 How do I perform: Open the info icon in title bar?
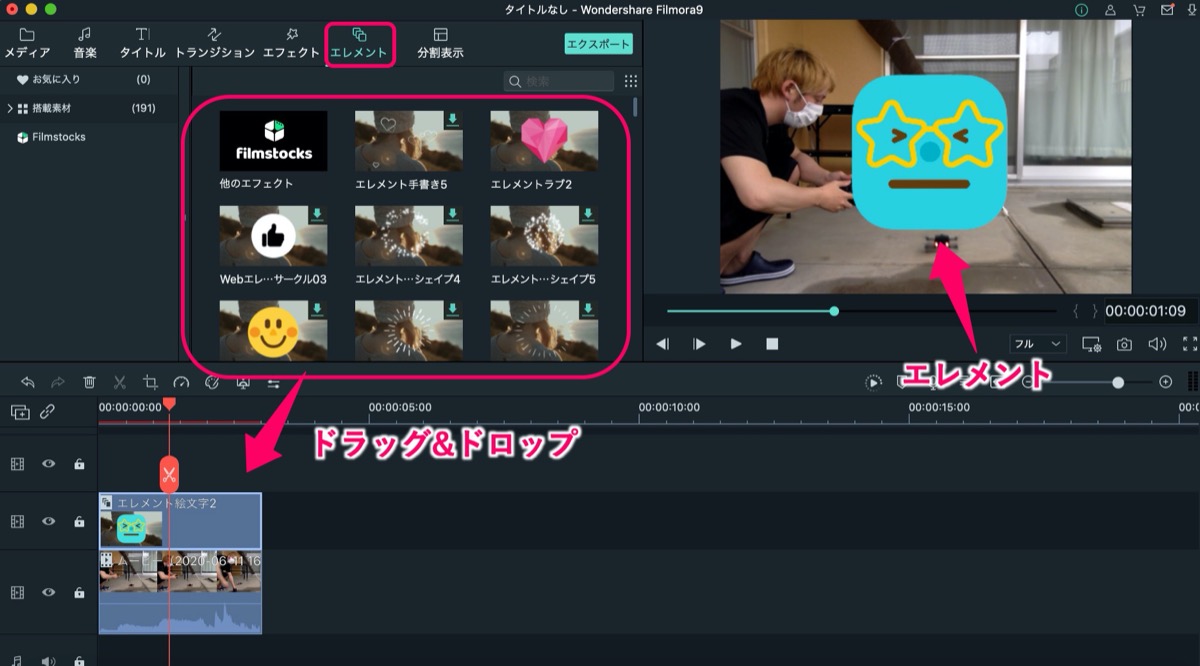[x=1081, y=9]
